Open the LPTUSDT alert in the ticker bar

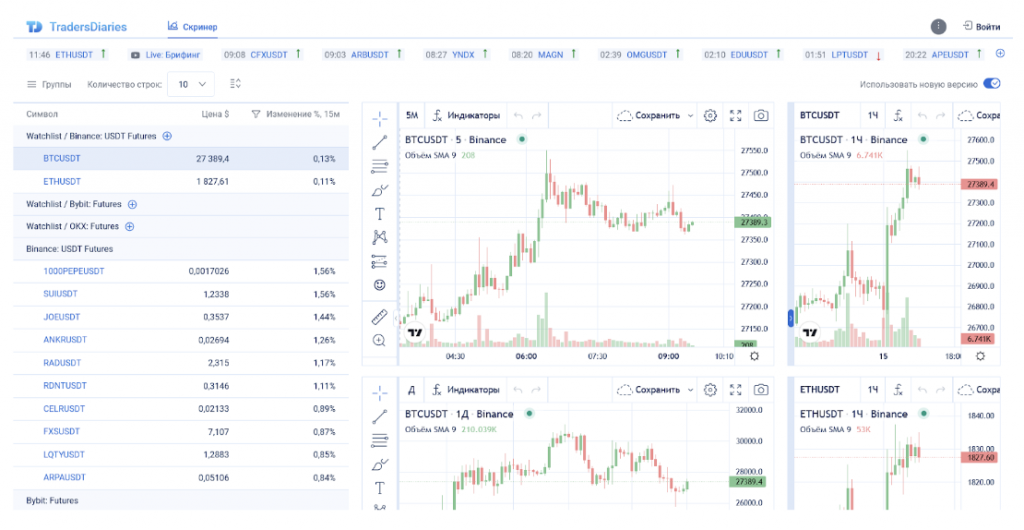click(843, 55)
